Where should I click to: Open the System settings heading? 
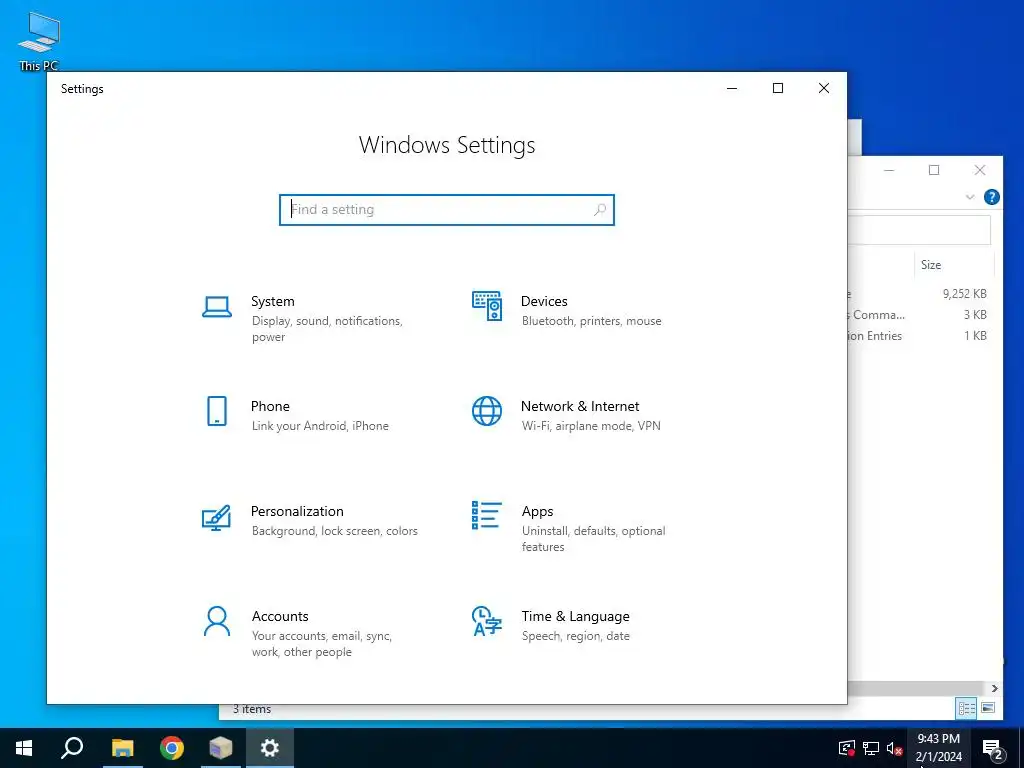click(x=273, y=302)
